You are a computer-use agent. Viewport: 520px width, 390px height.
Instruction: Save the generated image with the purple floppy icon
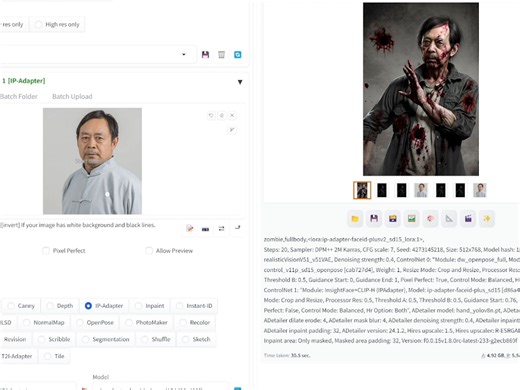click(374, 219)
